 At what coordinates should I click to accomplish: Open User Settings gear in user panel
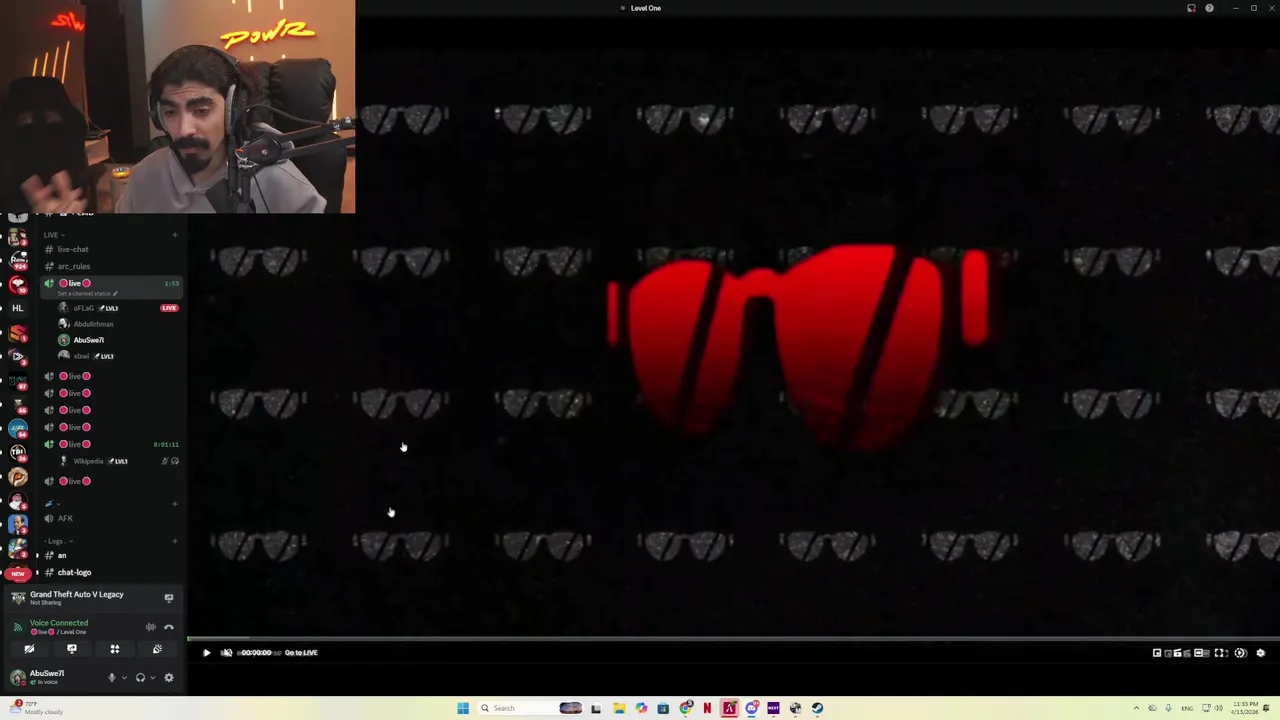tap(168, 677)
